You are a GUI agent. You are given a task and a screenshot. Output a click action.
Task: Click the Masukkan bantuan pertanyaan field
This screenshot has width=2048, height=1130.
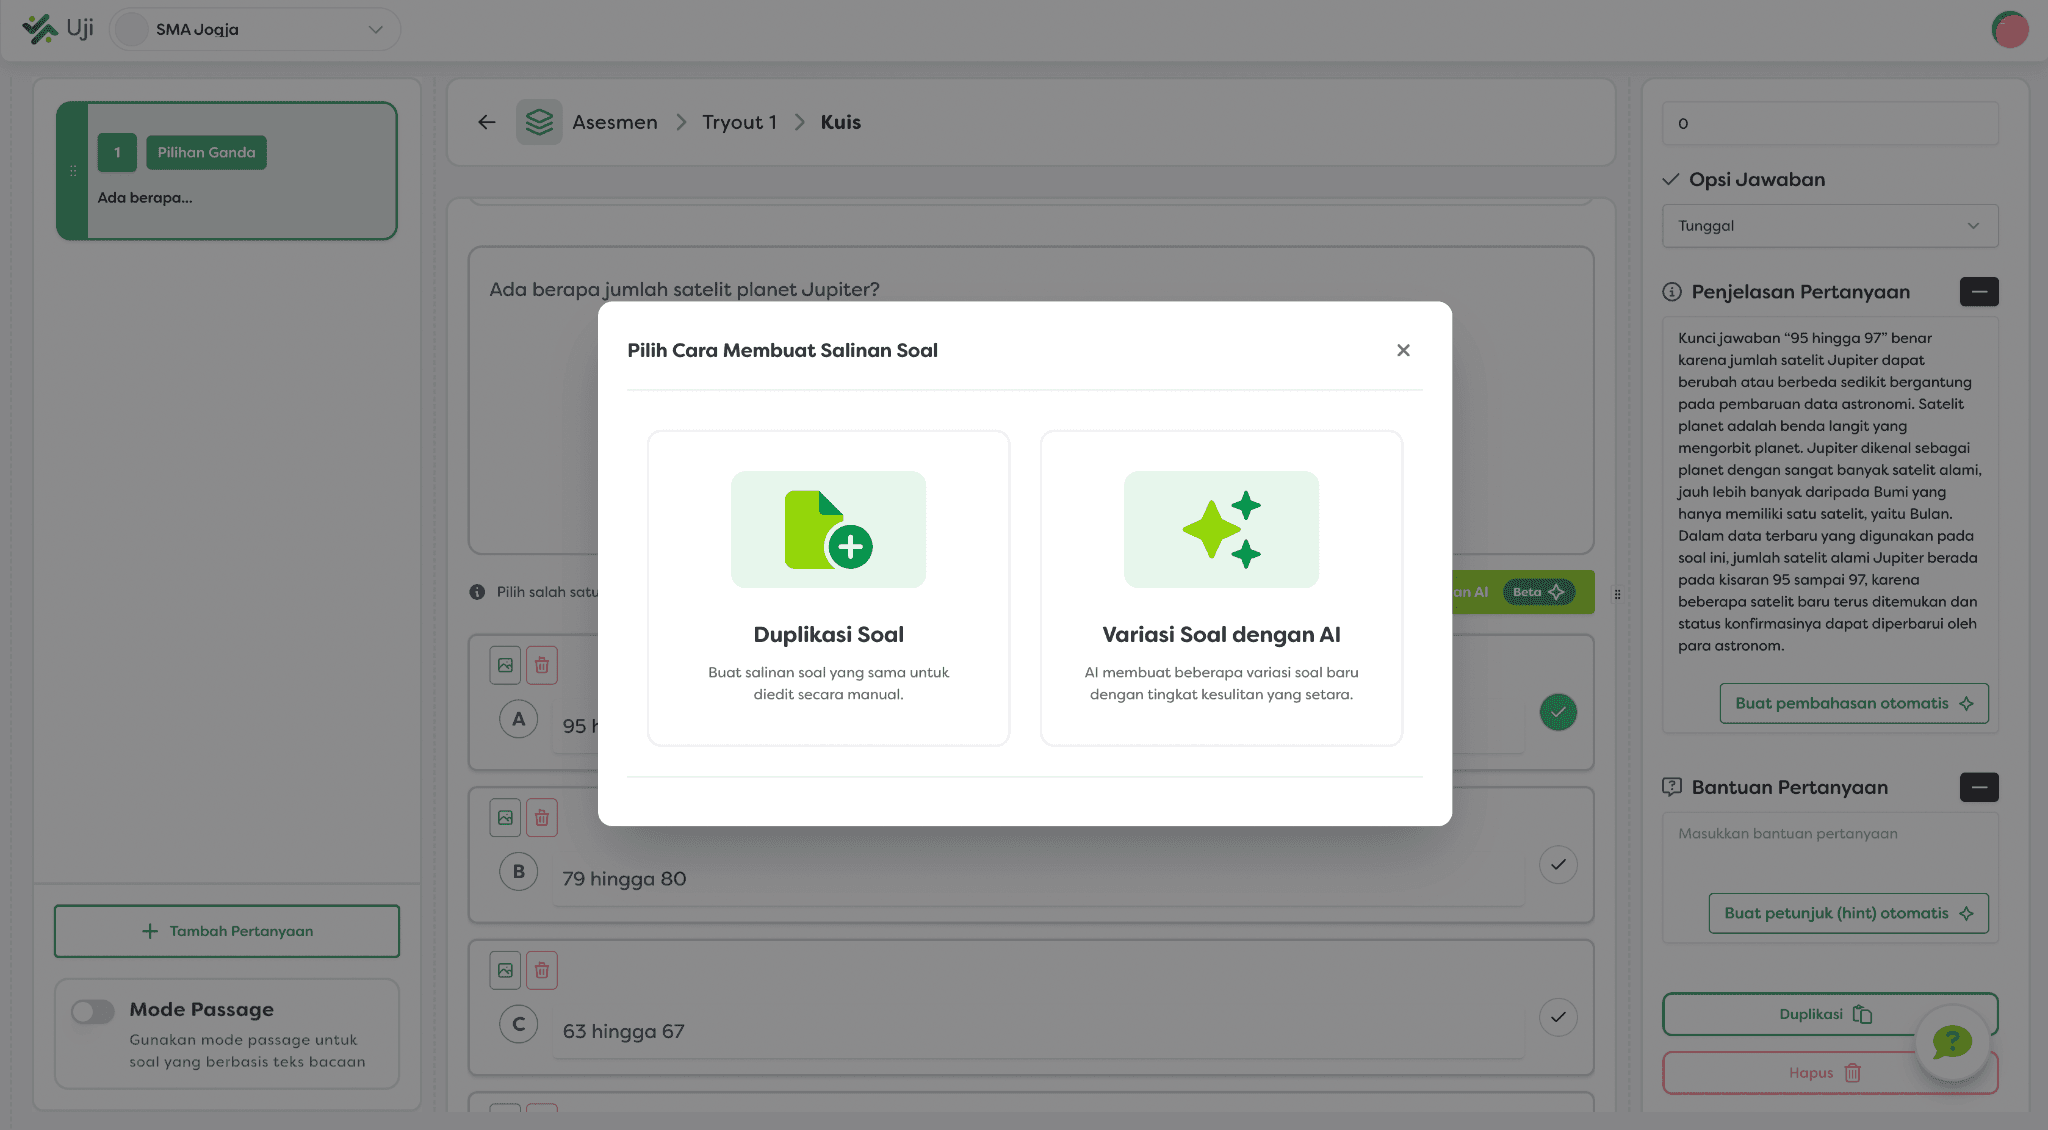click(x=1830, y=850)
